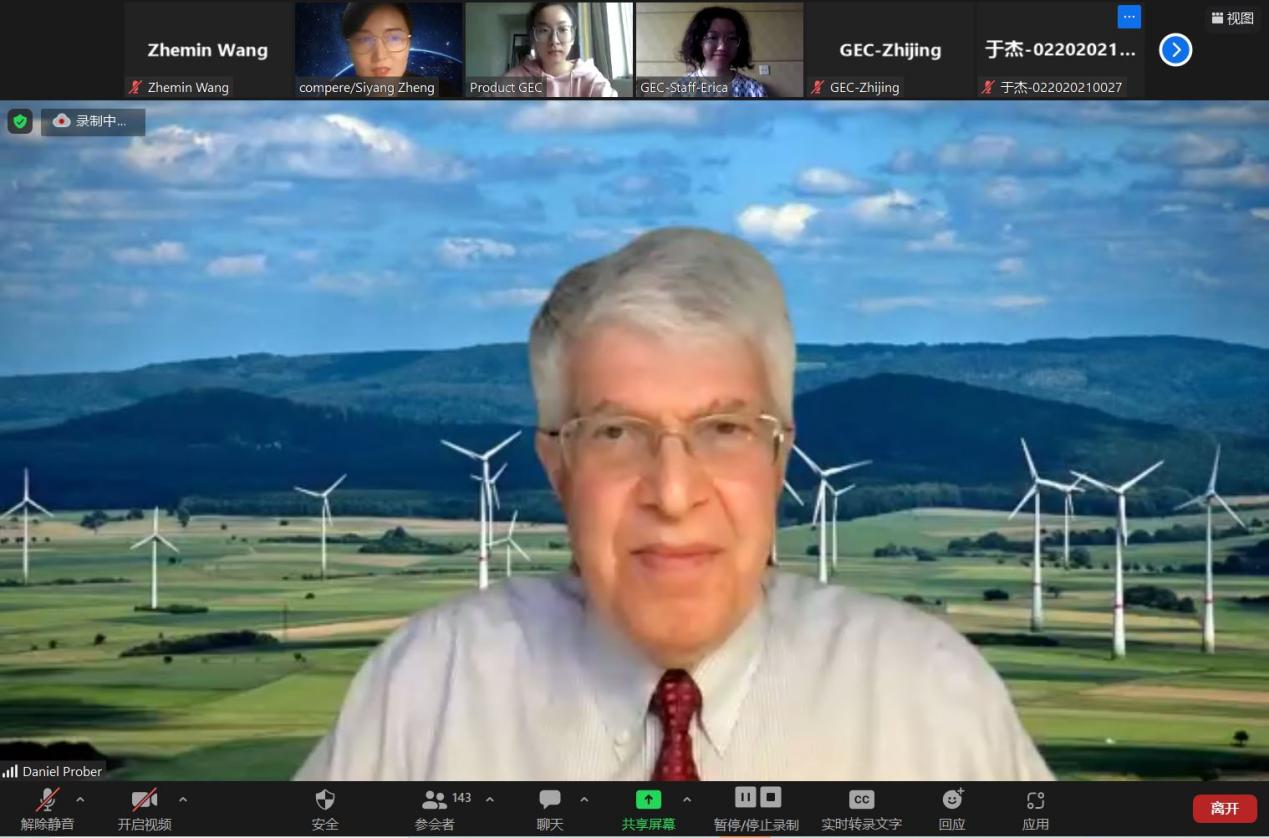Open the Participants (参会者) panel
Image resolution: width=1269 pixels, height=838 pixels.
coord(434,800)
